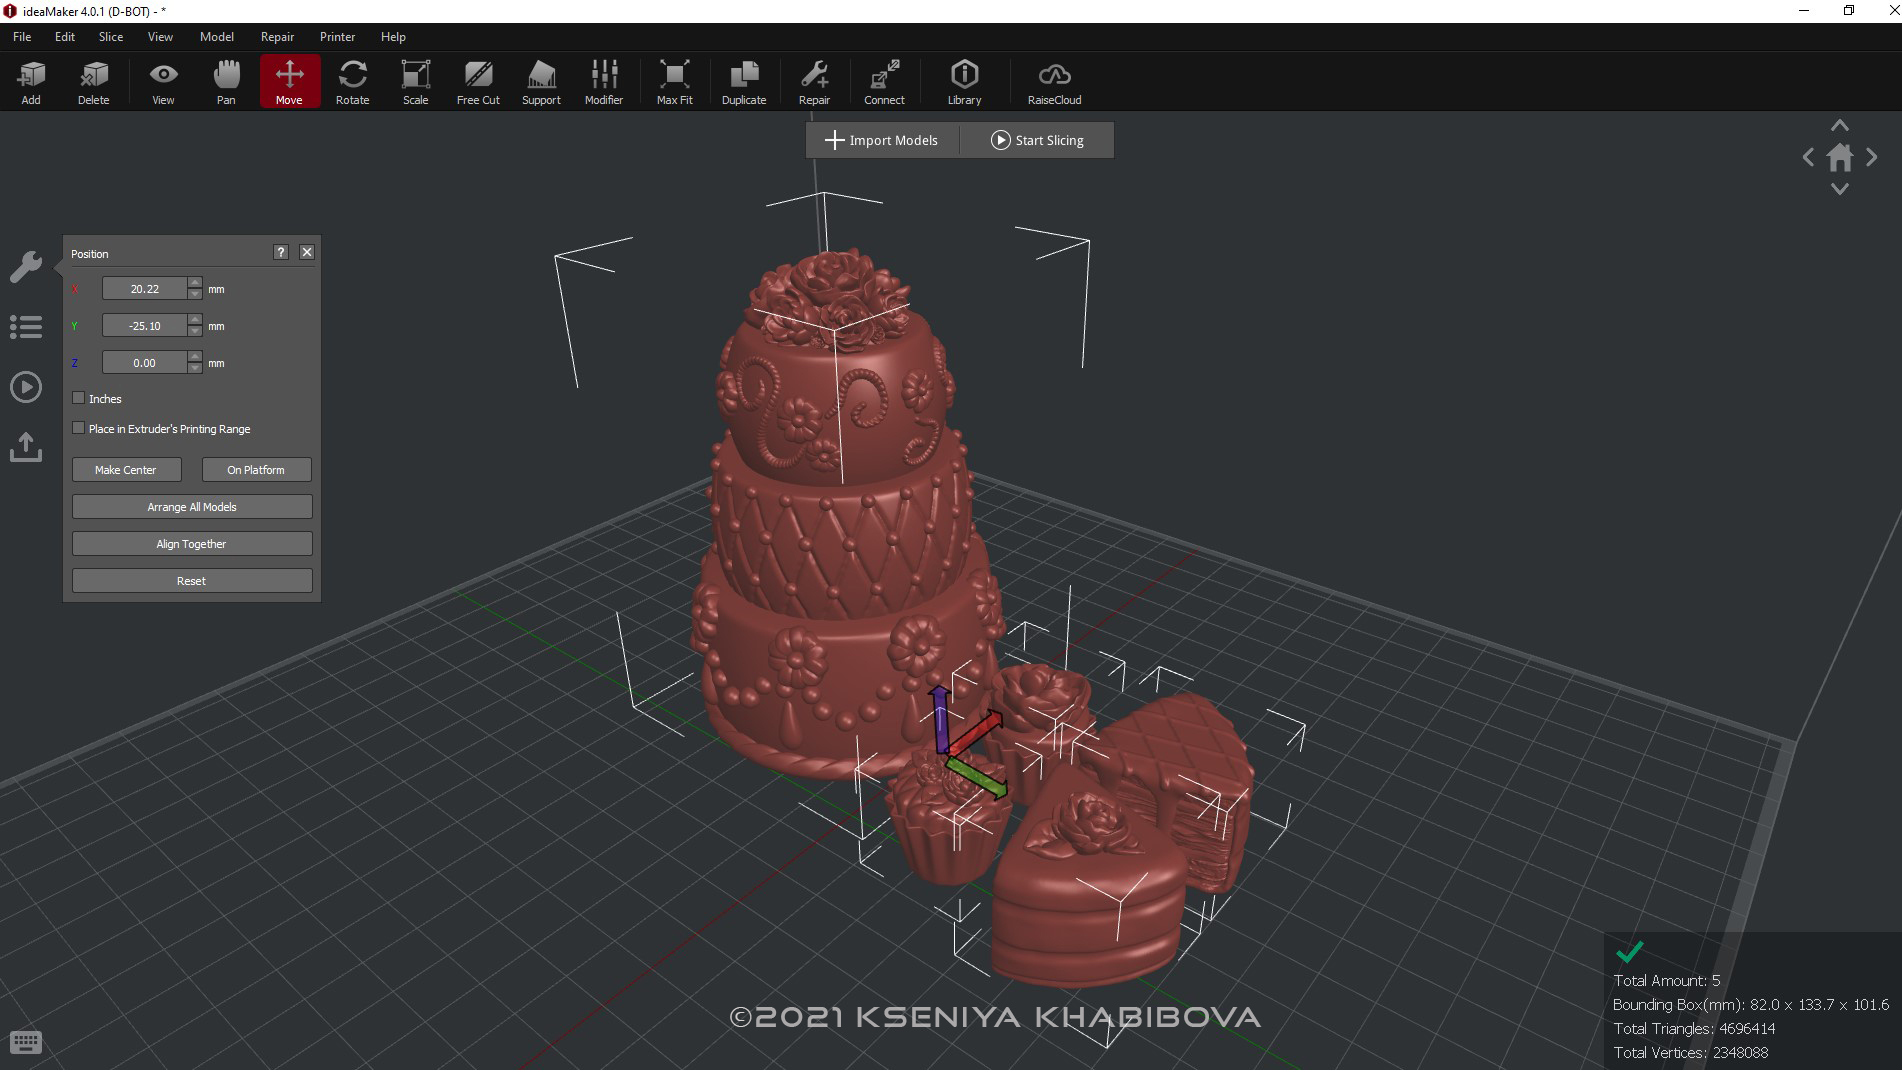
Task: Increment the X position value
Action: 194,283
